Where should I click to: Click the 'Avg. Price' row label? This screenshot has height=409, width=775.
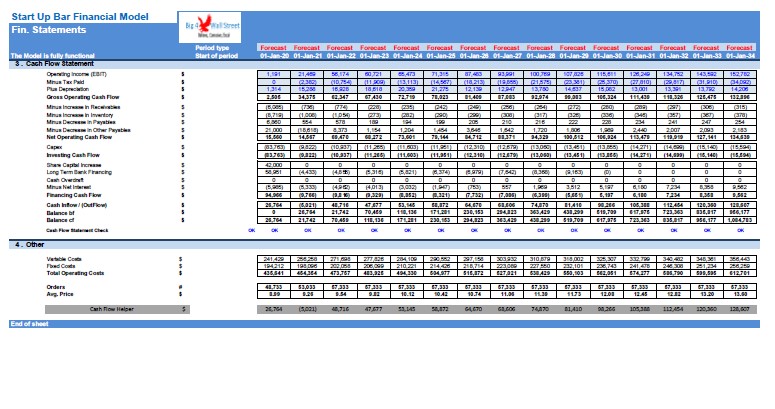click(x=60, y=294)
